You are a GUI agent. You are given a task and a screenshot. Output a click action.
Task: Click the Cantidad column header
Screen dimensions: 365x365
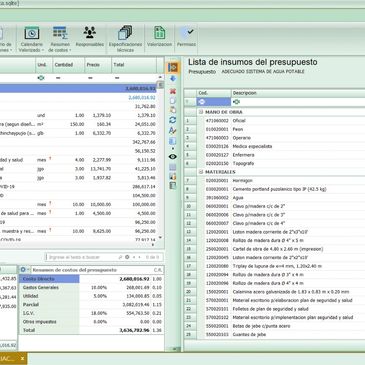68,65
